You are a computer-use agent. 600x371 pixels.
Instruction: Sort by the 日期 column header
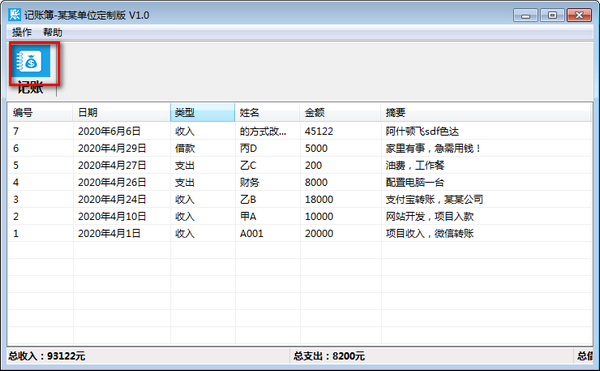121,112
